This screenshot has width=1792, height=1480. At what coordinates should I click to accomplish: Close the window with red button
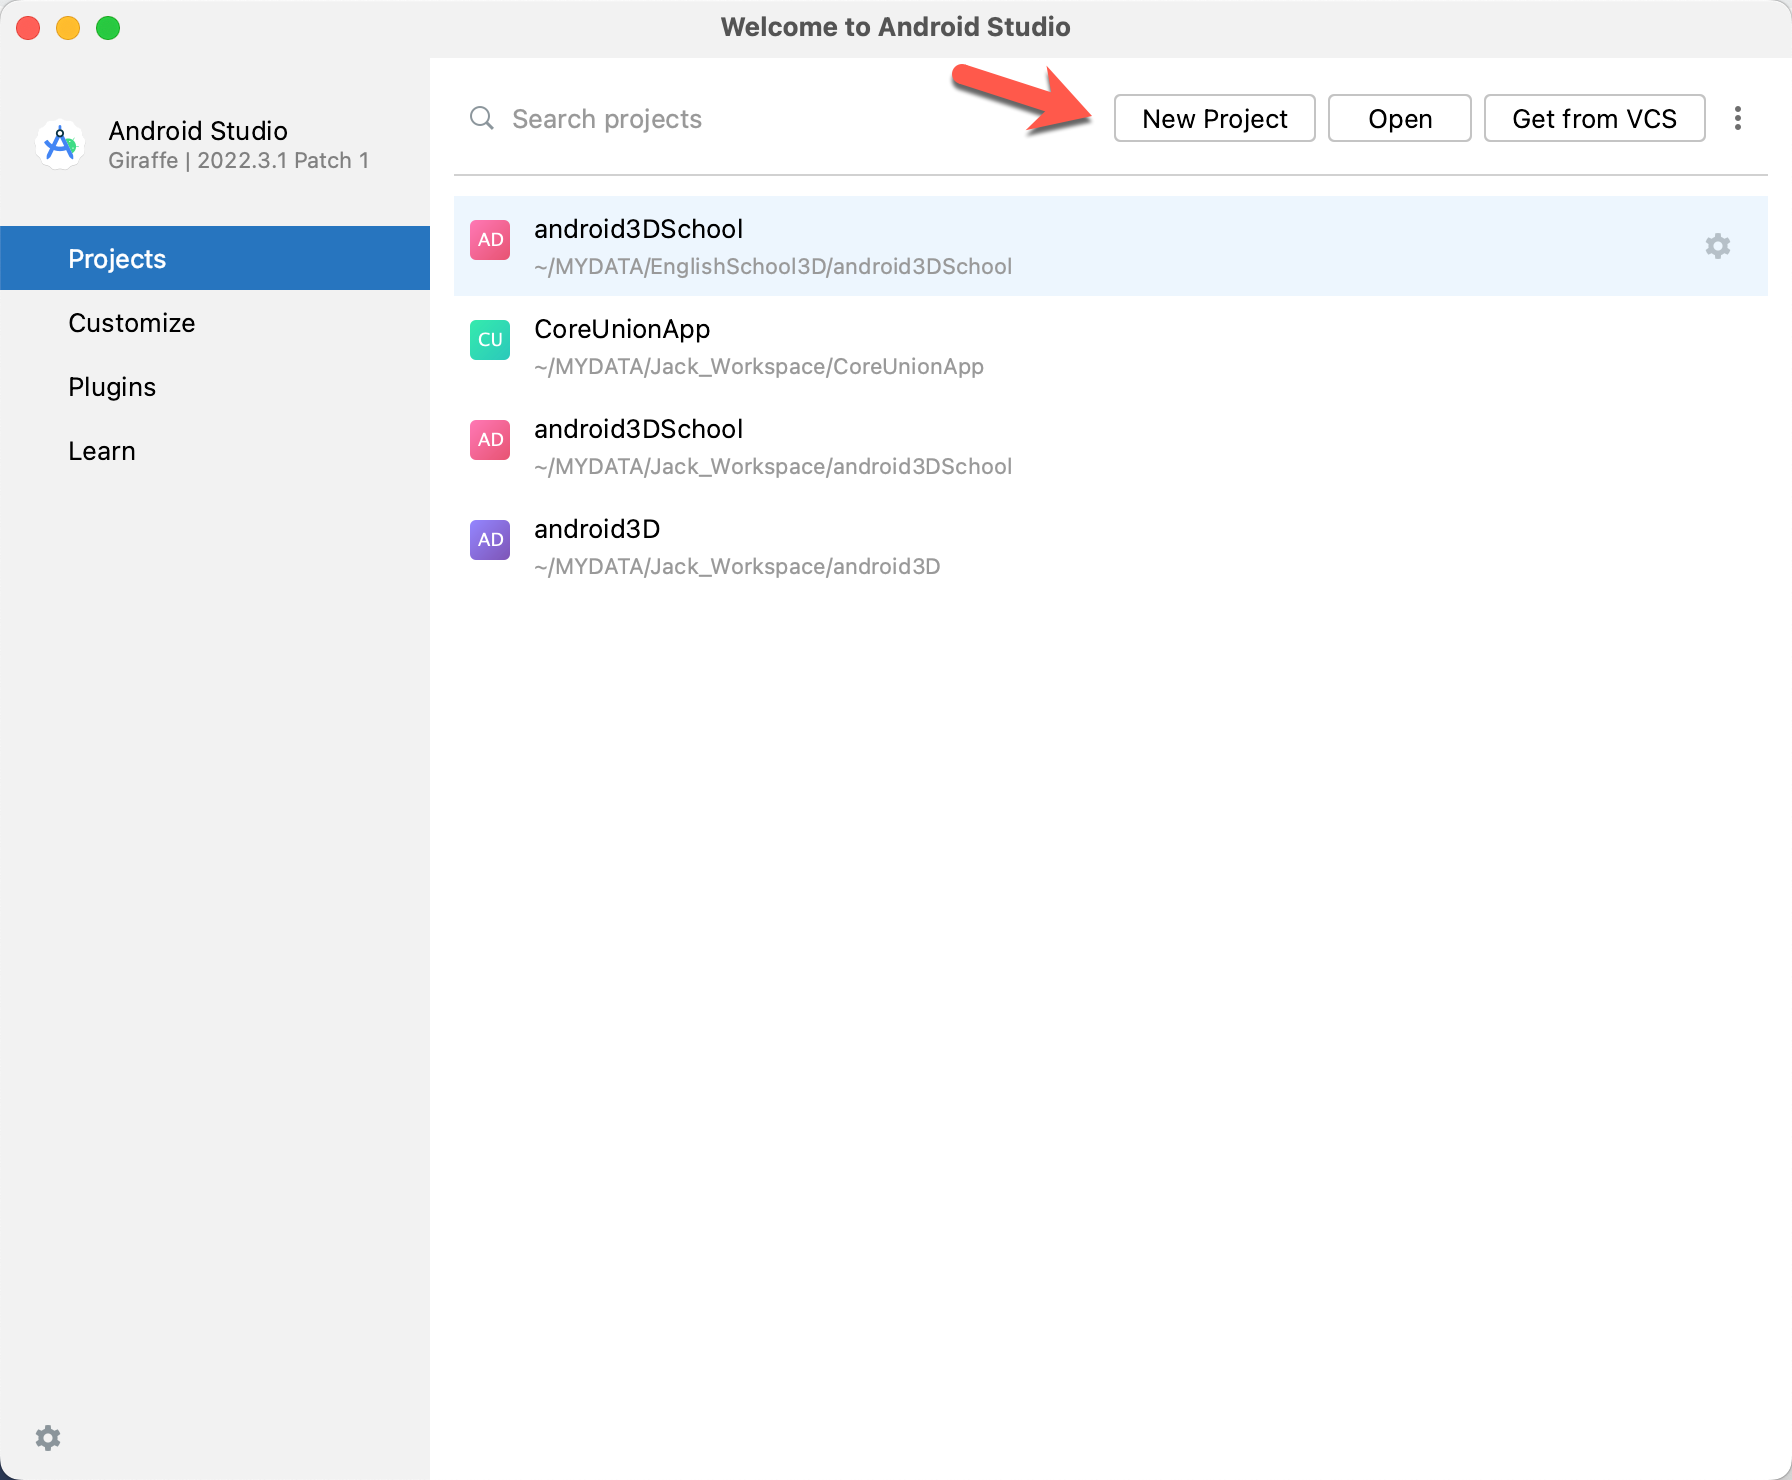point(28,28)
